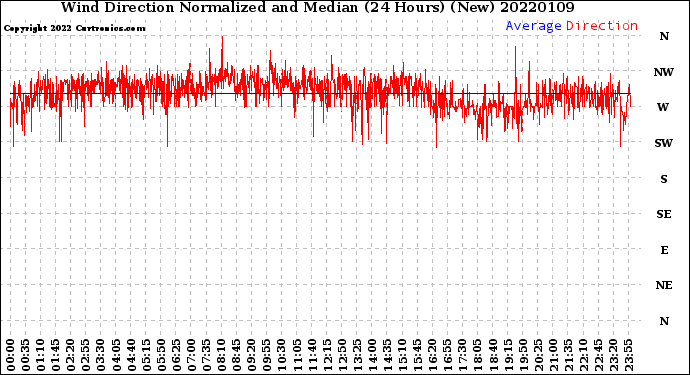Click the 10:30 time label
Image resolution: width=690 pixels, height=375 pixels.
282,355
